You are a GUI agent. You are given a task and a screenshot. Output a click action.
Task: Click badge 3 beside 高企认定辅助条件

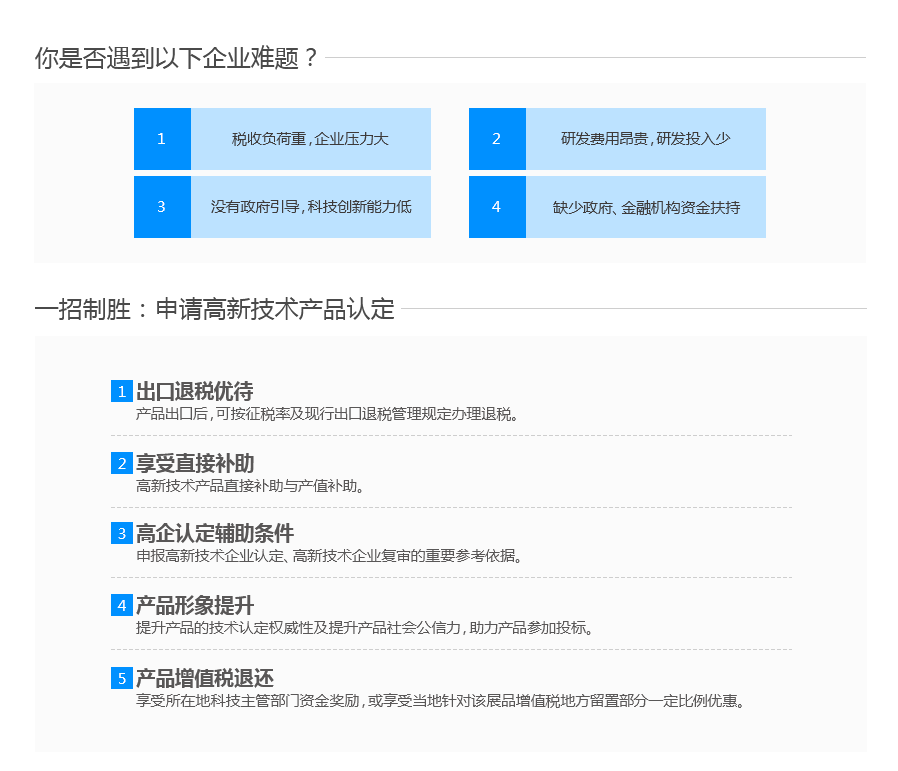pyautogui.click(x=121, y=533)
